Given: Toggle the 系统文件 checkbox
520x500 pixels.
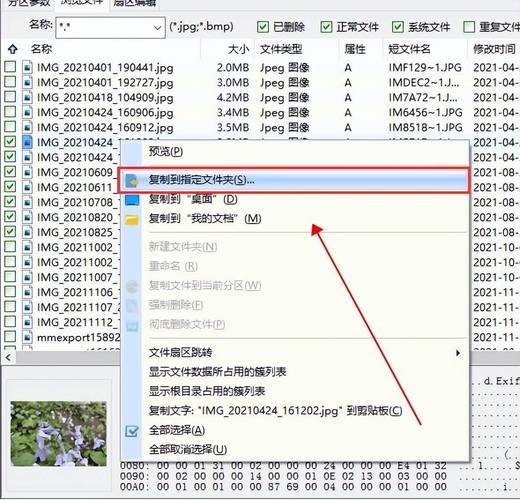Looking at the screenshot, I should coord(398,27).
